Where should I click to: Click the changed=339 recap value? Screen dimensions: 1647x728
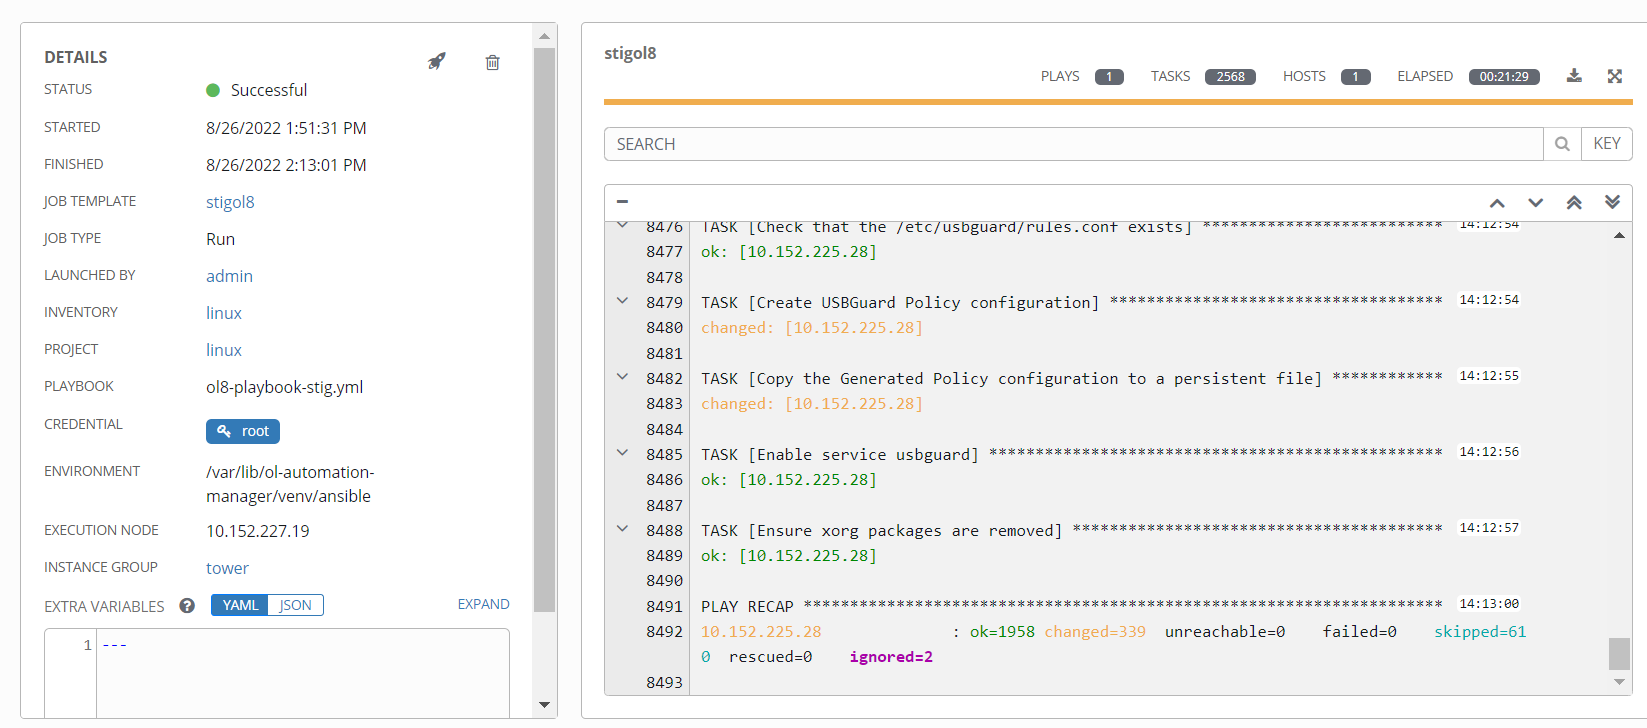[x=1095, y=632]
